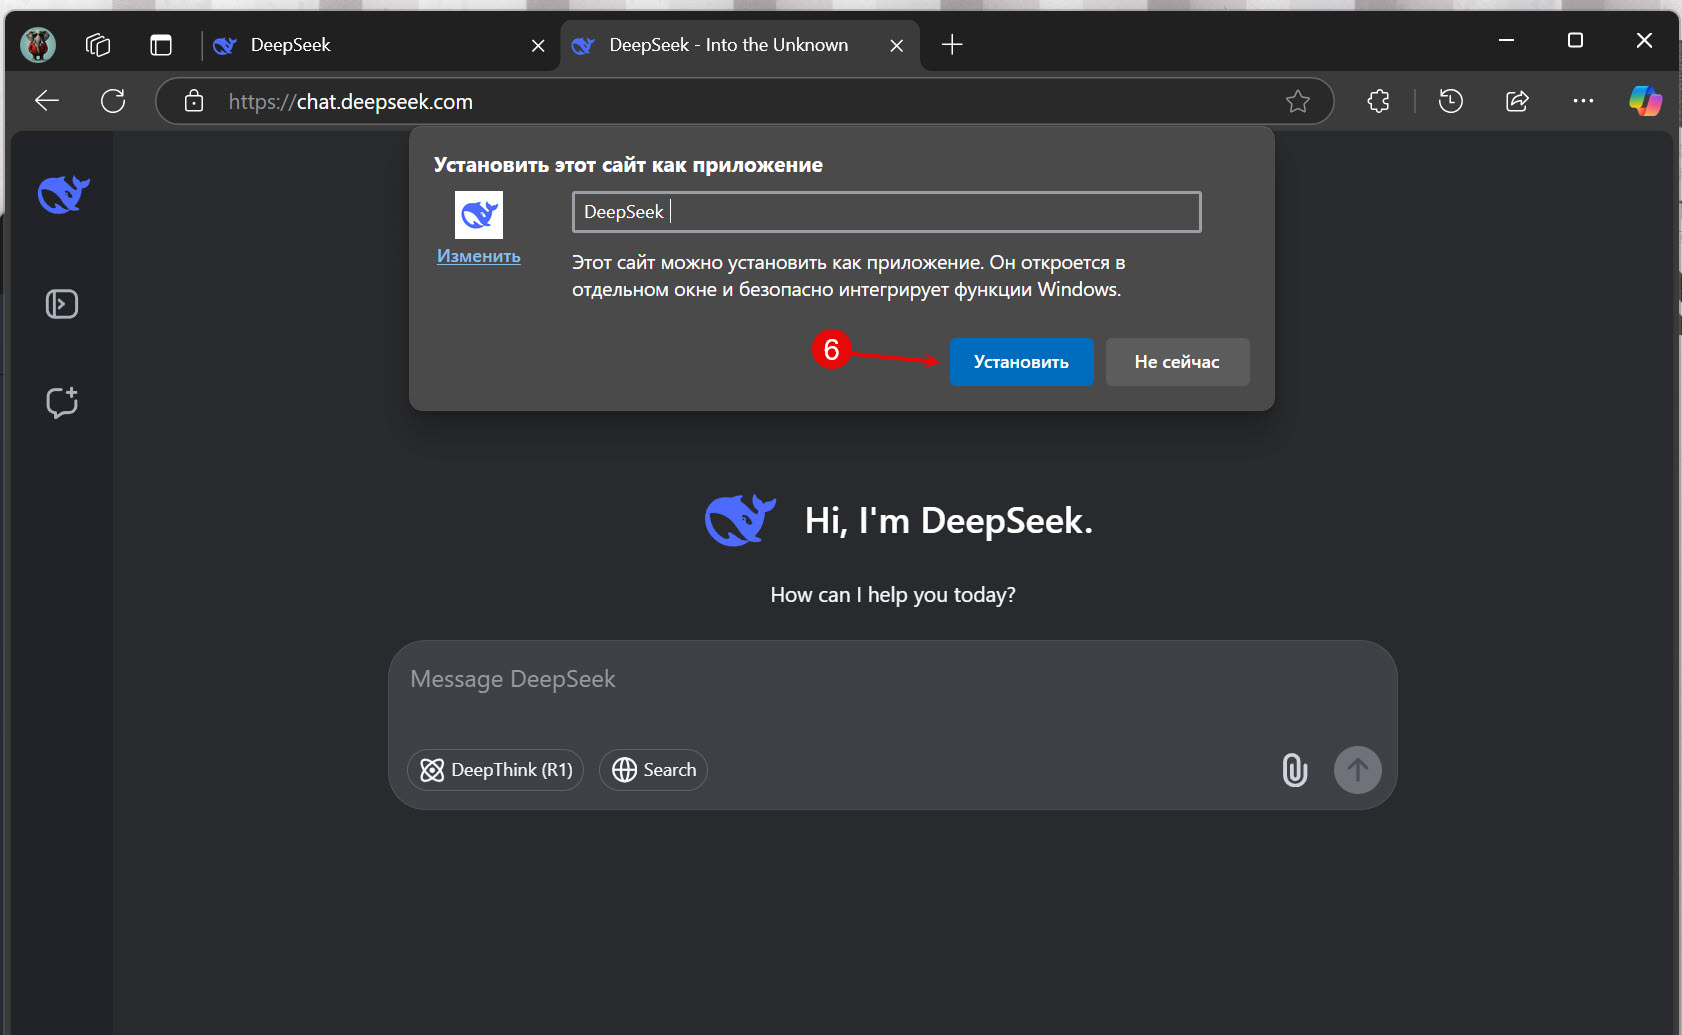
Task: Minimize the browser window
Action: (1507, 40)
